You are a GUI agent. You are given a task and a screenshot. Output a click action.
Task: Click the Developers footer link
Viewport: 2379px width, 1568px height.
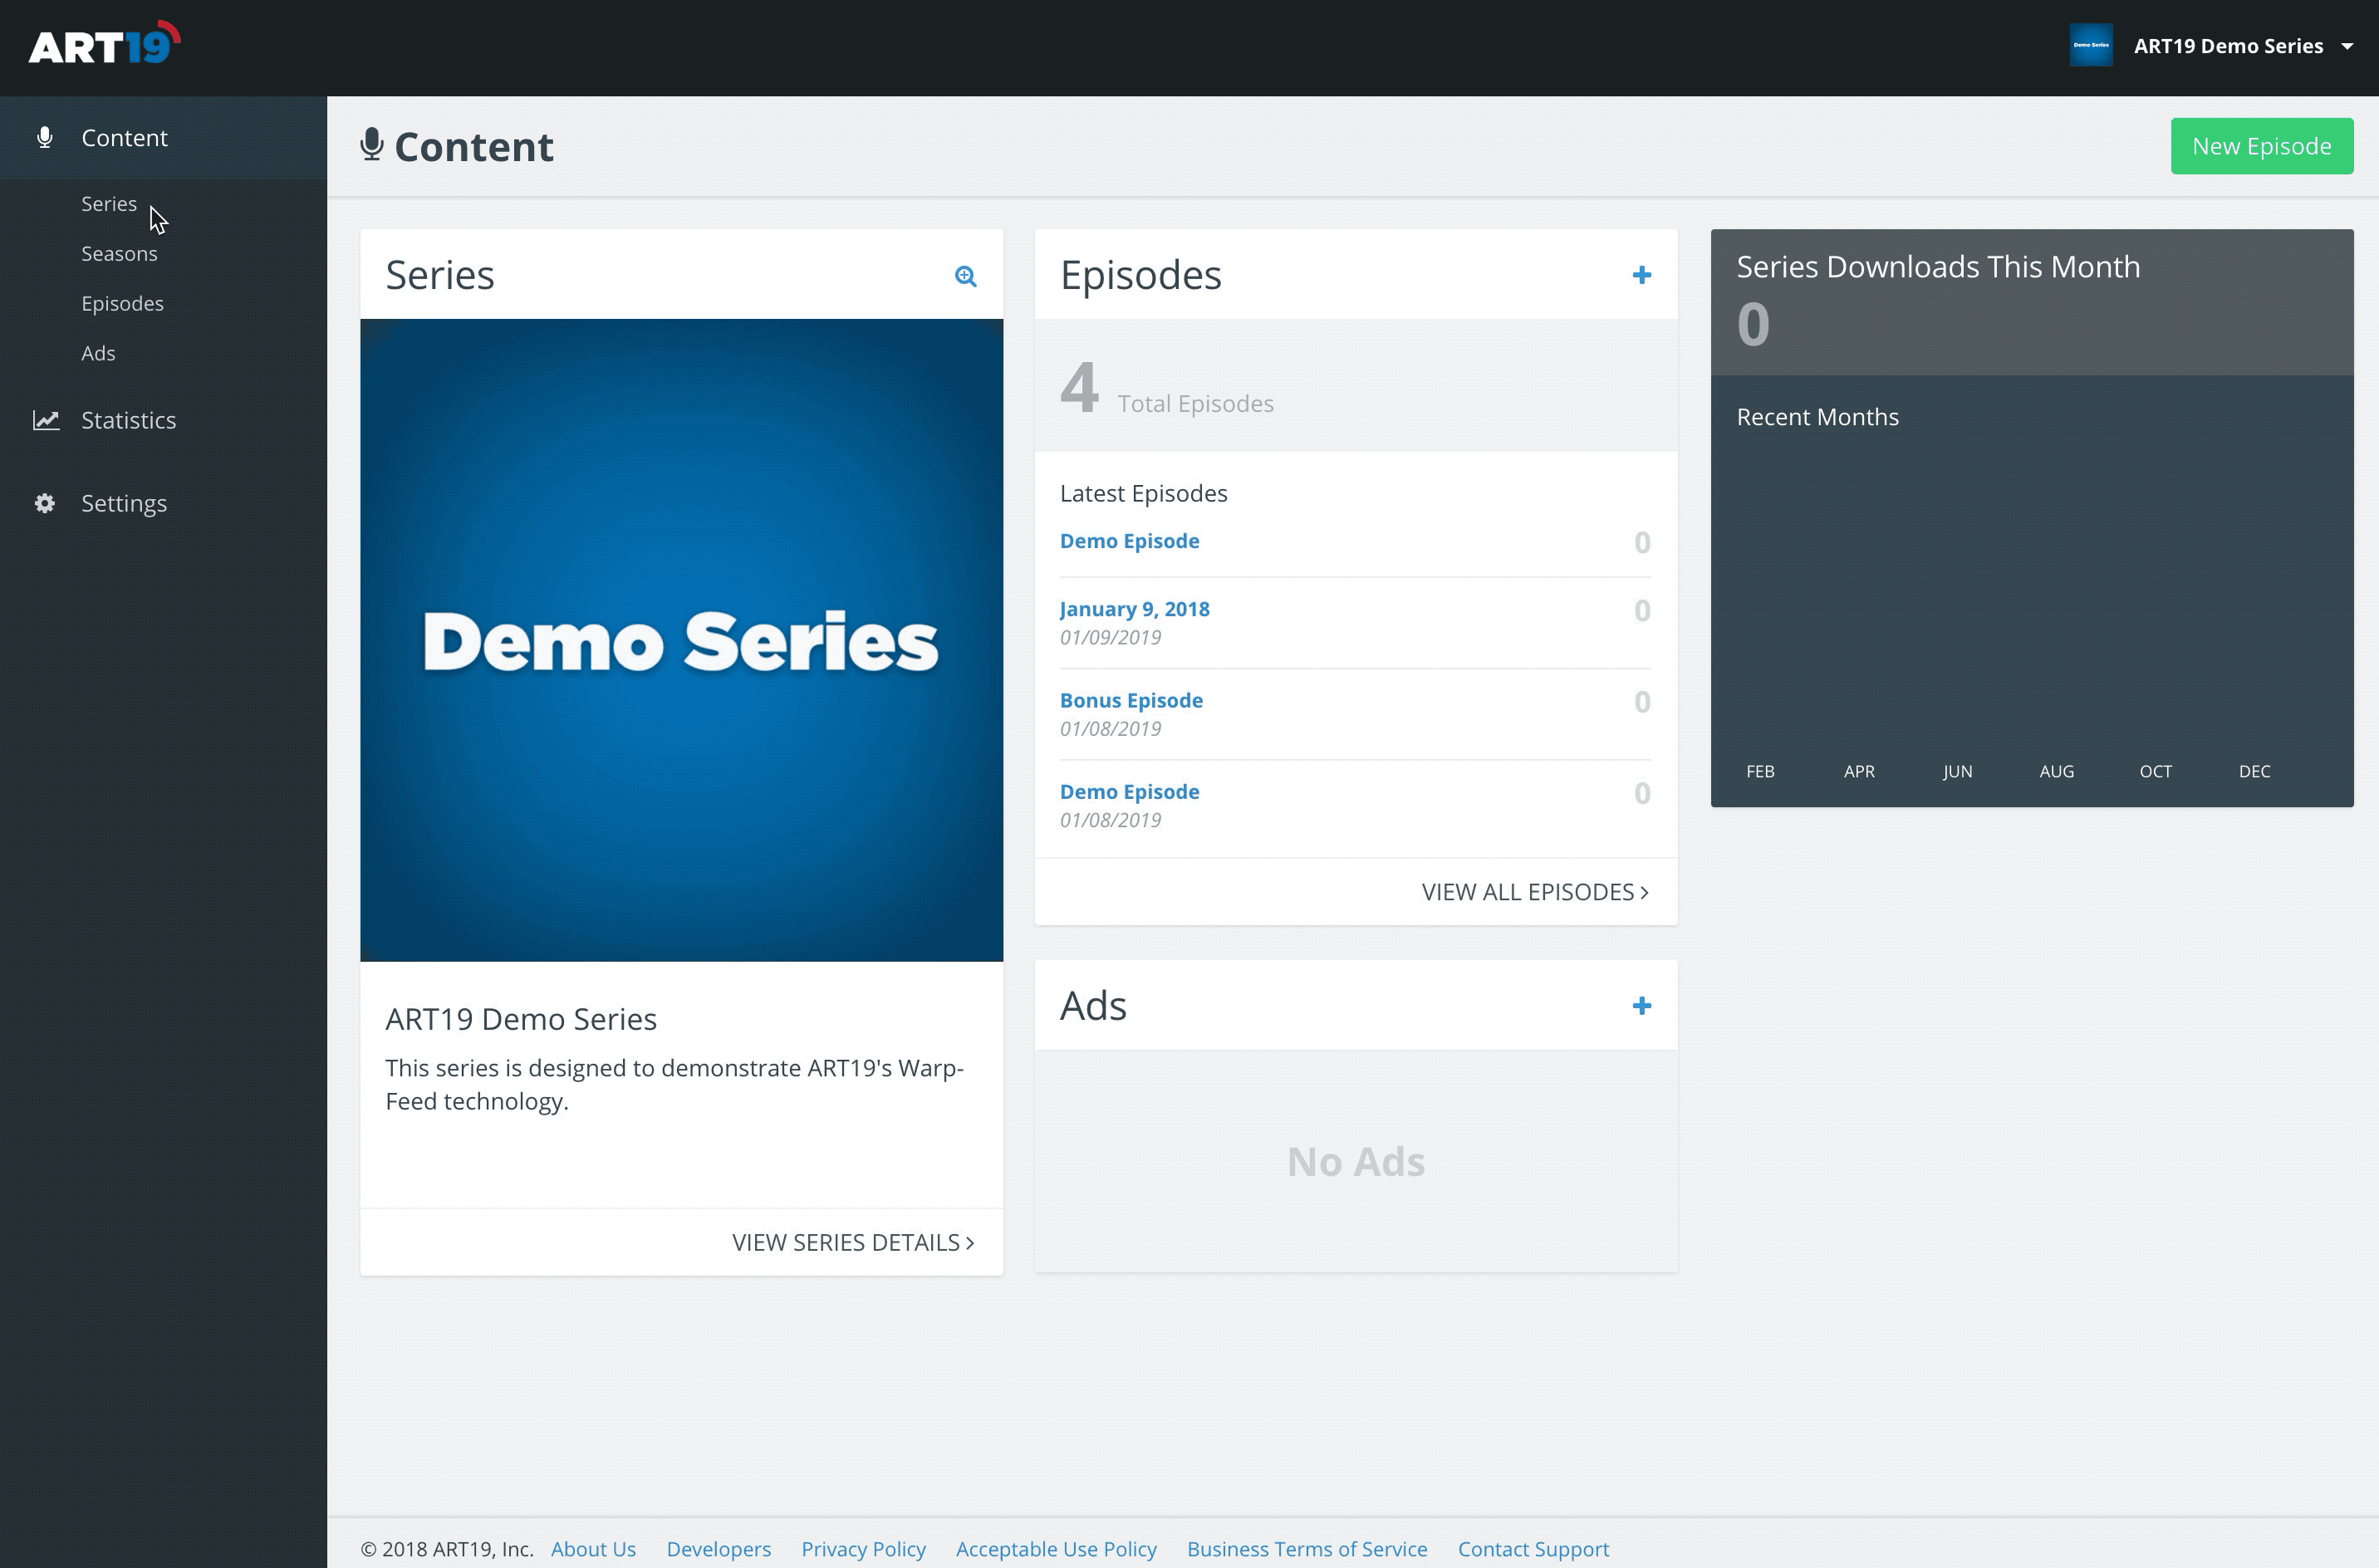[x=718, y=1549]
